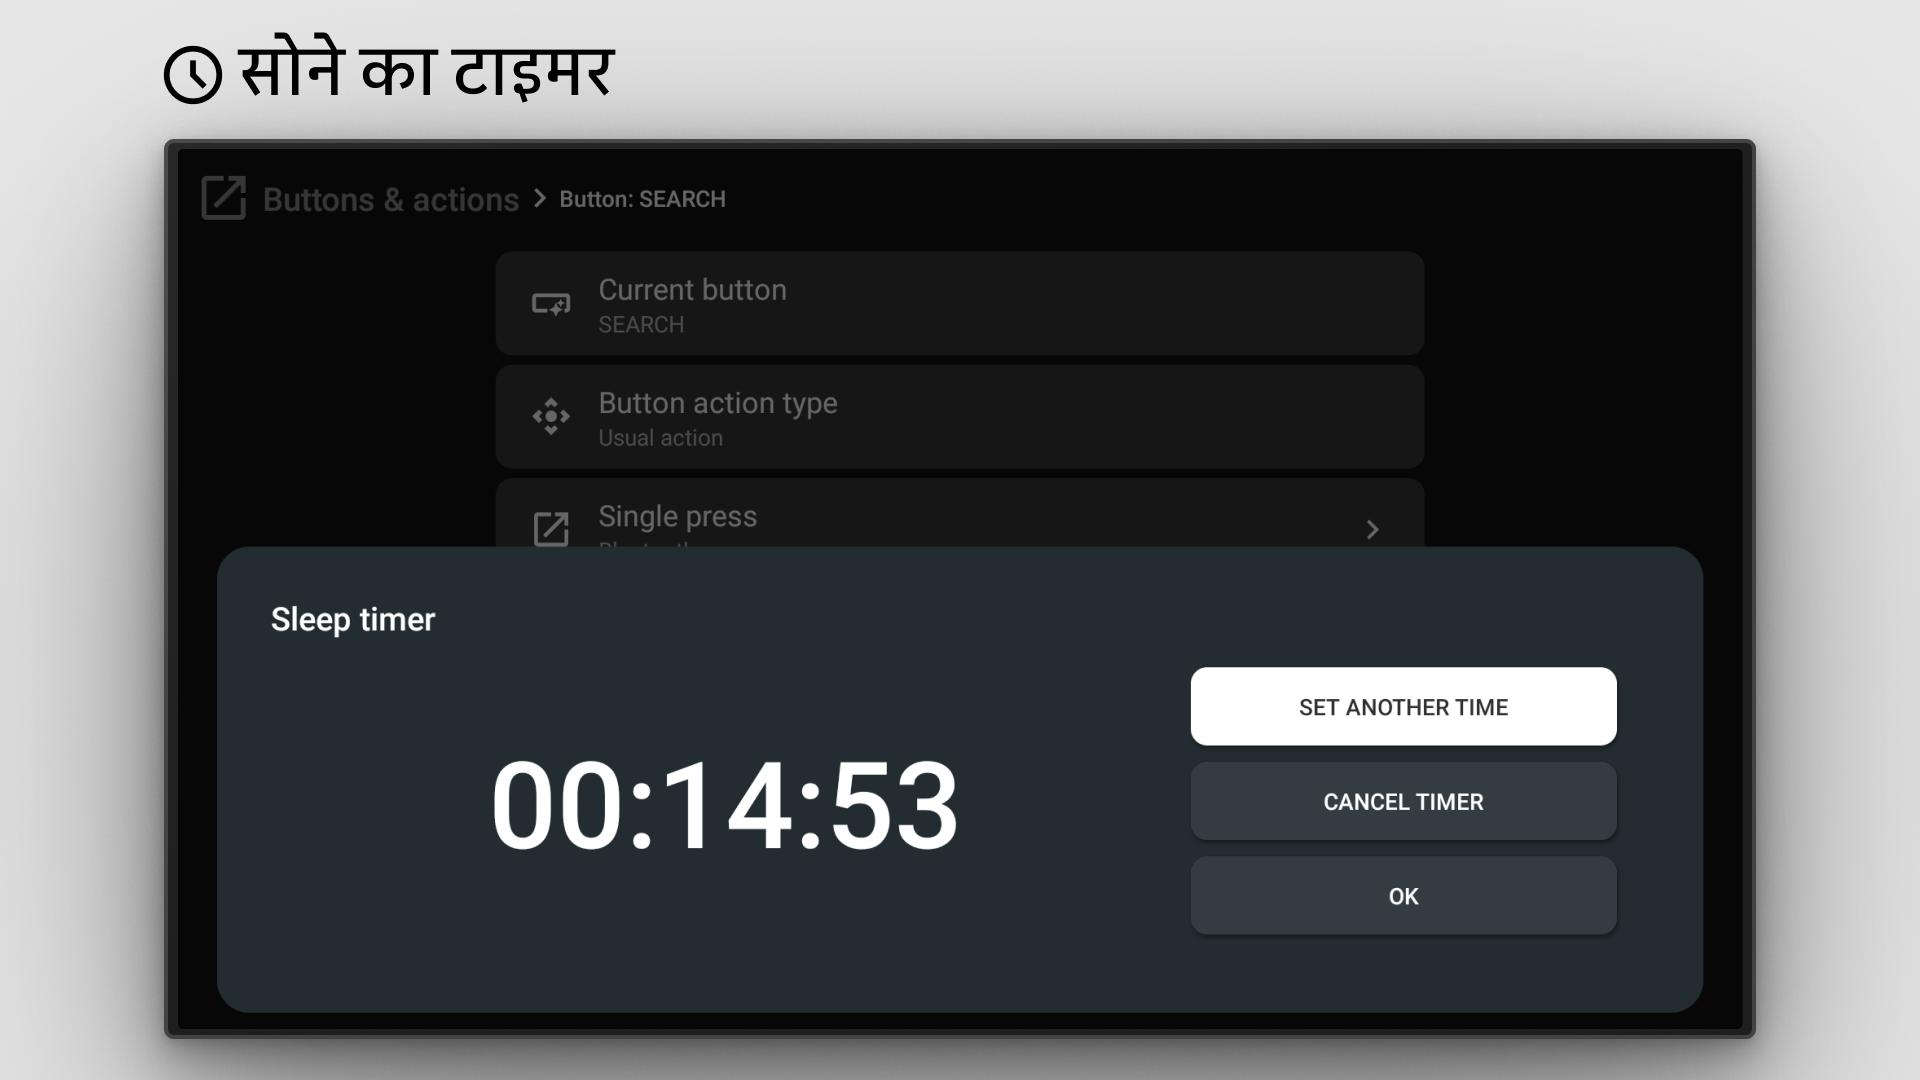Open the Buttons & actions external-link icon
The height and width of the screenshot is (1080, 1920).
click(224, 198)
